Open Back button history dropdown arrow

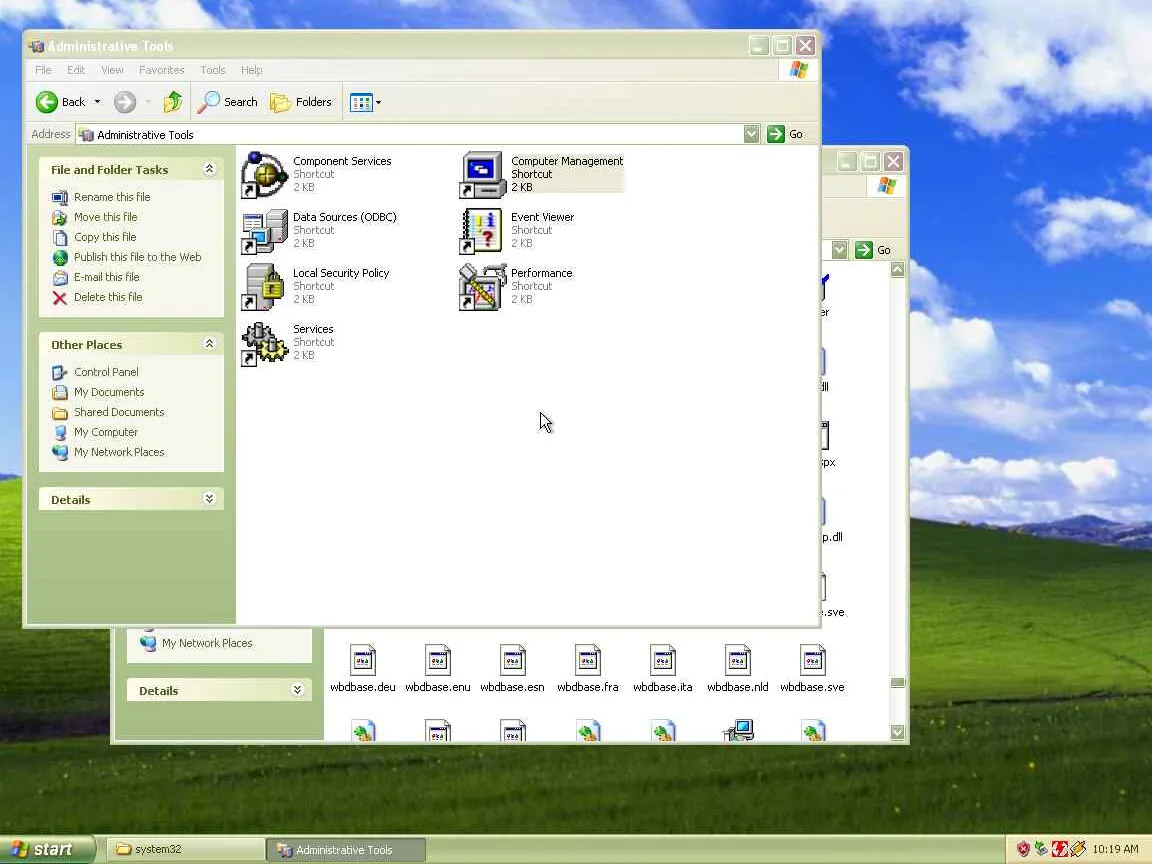click(97, 102)
